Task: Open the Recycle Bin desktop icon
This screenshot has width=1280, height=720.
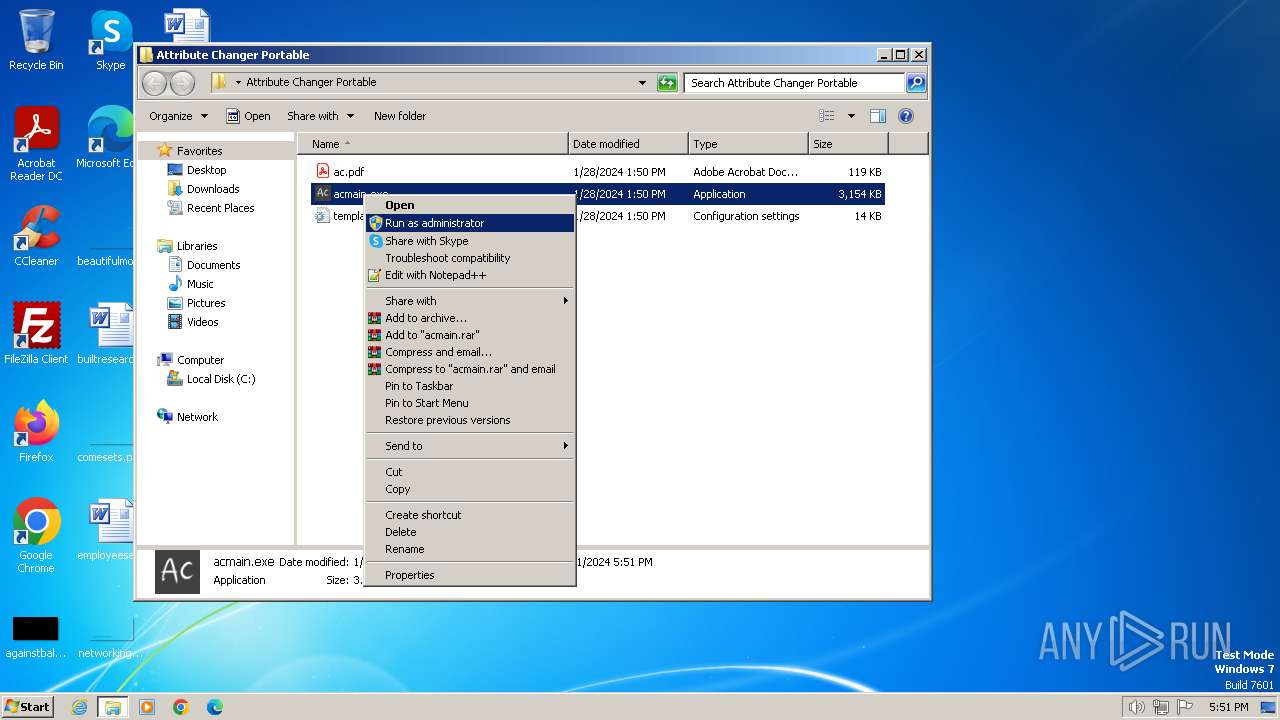Action: [x=36, y=40]
